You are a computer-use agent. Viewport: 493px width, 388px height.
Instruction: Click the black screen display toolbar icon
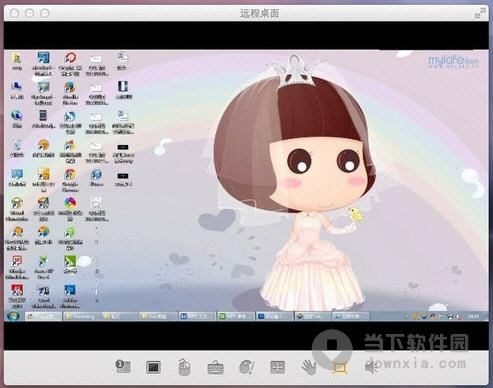point(153,367)
